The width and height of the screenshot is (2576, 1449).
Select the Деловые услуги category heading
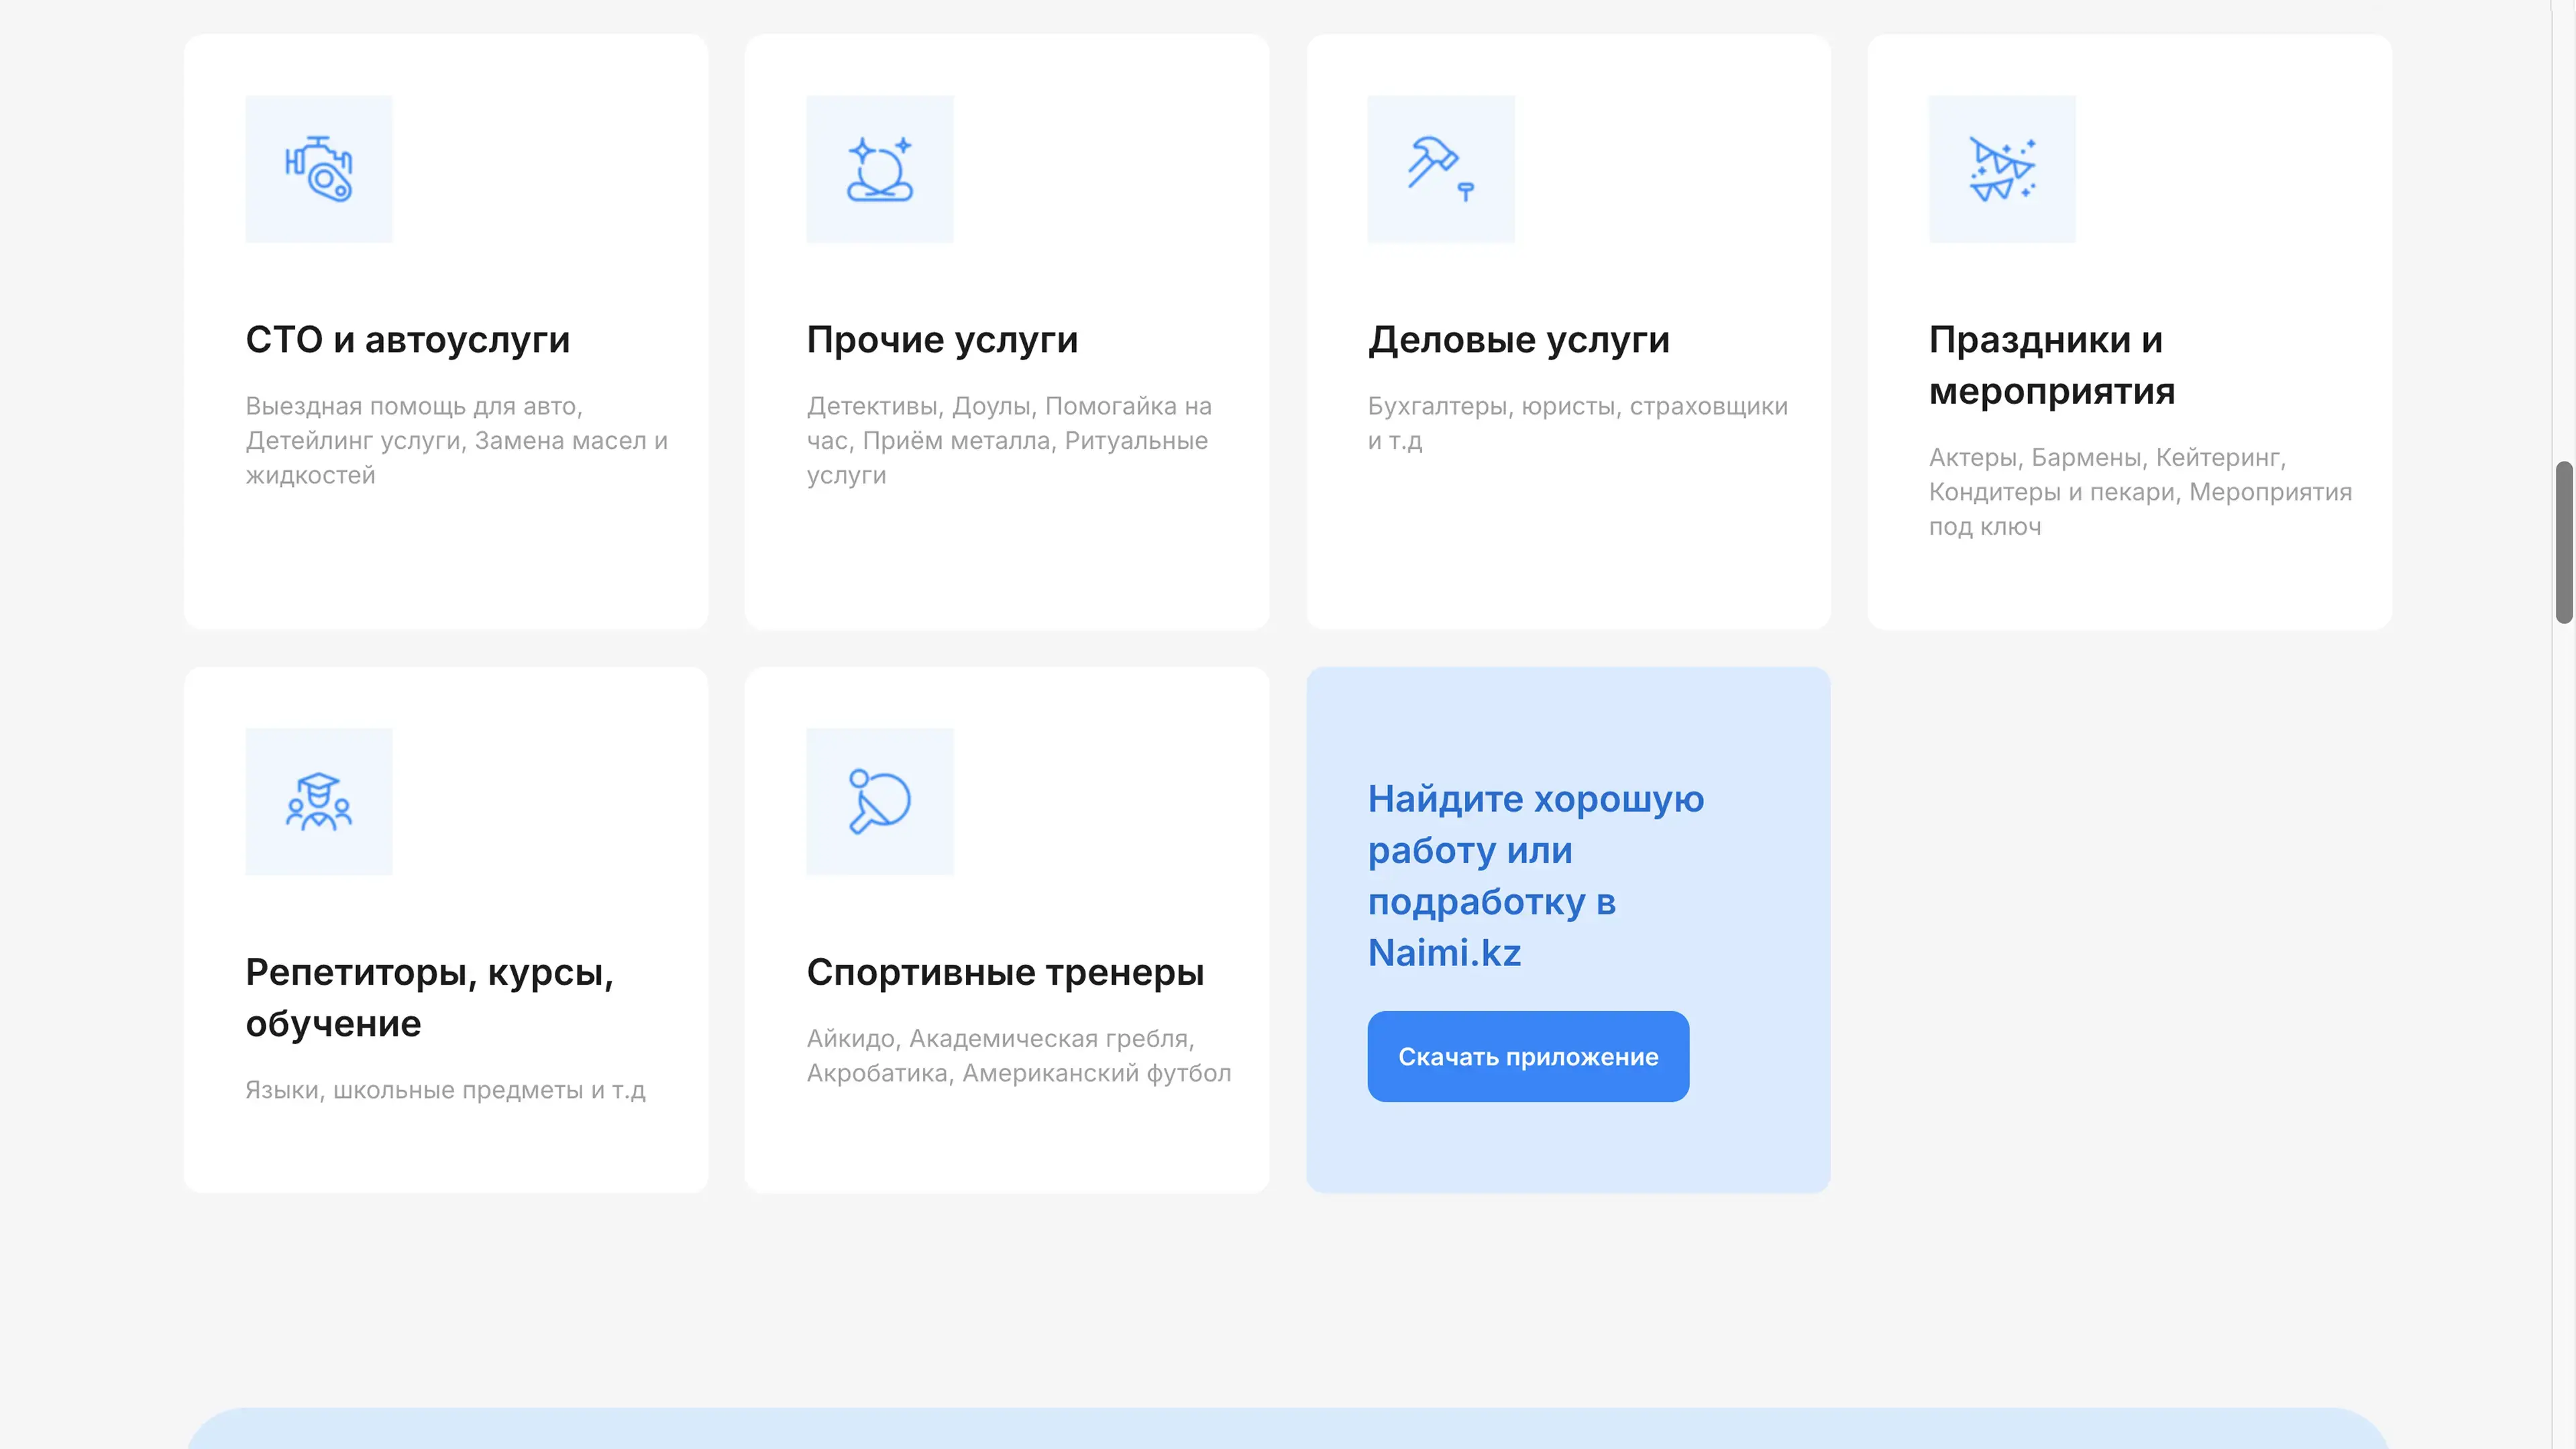tap(1518, 340)
